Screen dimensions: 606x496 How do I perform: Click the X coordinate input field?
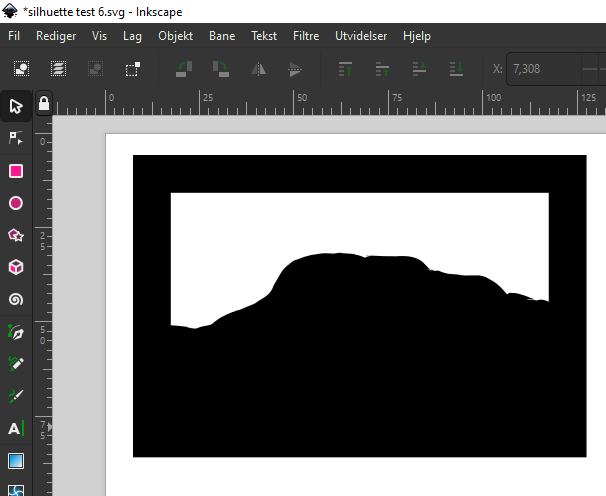540,69
